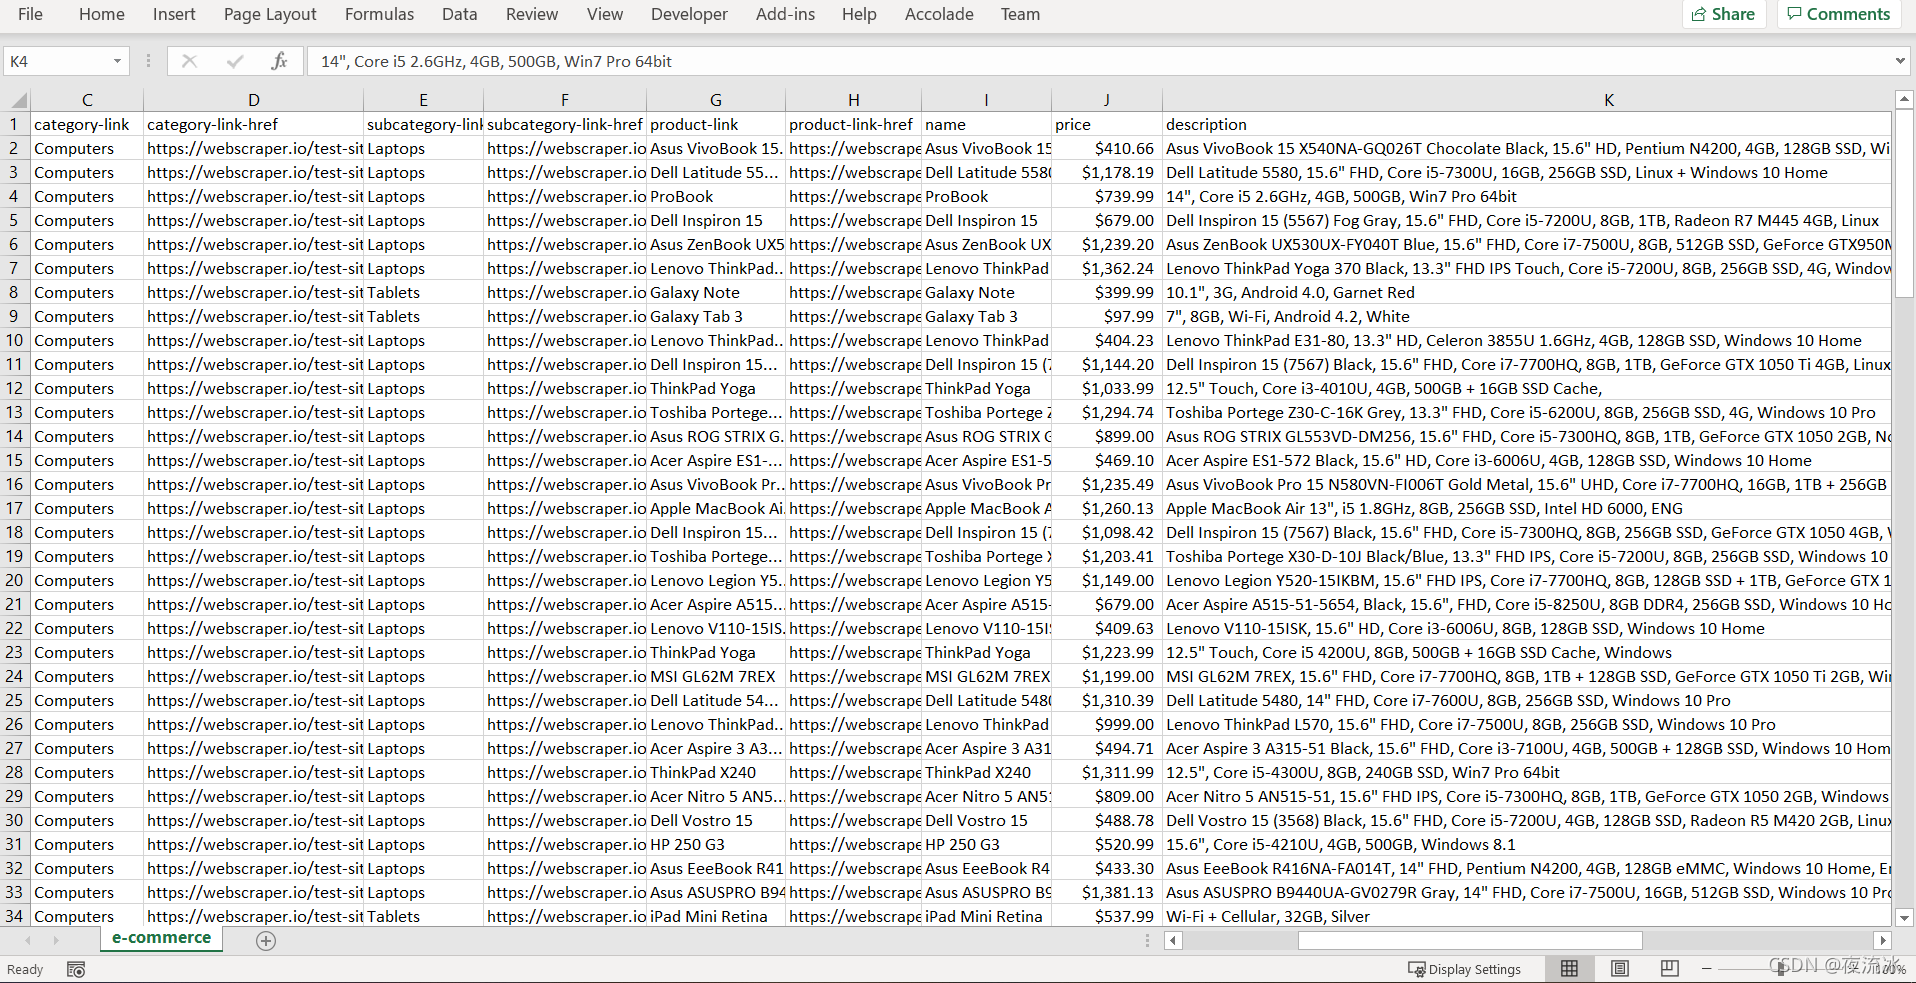This screenshot has width=1916, height=983.
Task: Switch to Page Layout view icon
Action: [x=1620, y=968]
